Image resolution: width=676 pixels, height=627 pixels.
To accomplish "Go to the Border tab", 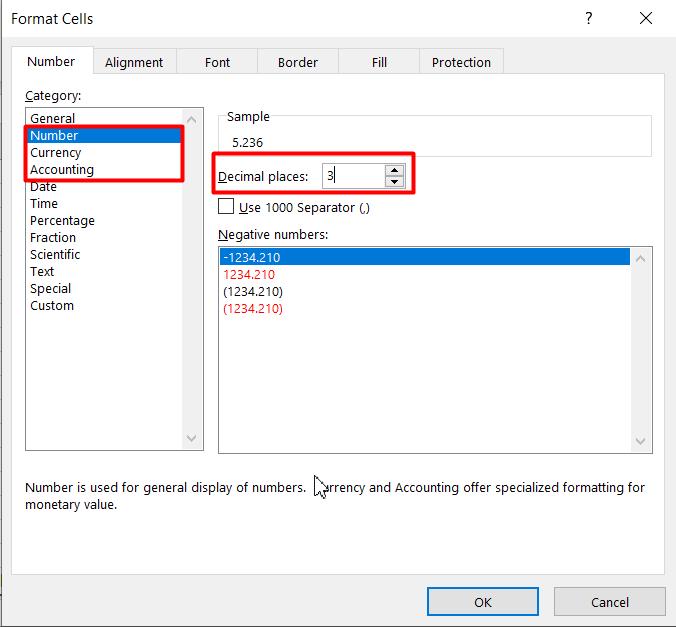I will pyautogui.click(x=297, y=62).
